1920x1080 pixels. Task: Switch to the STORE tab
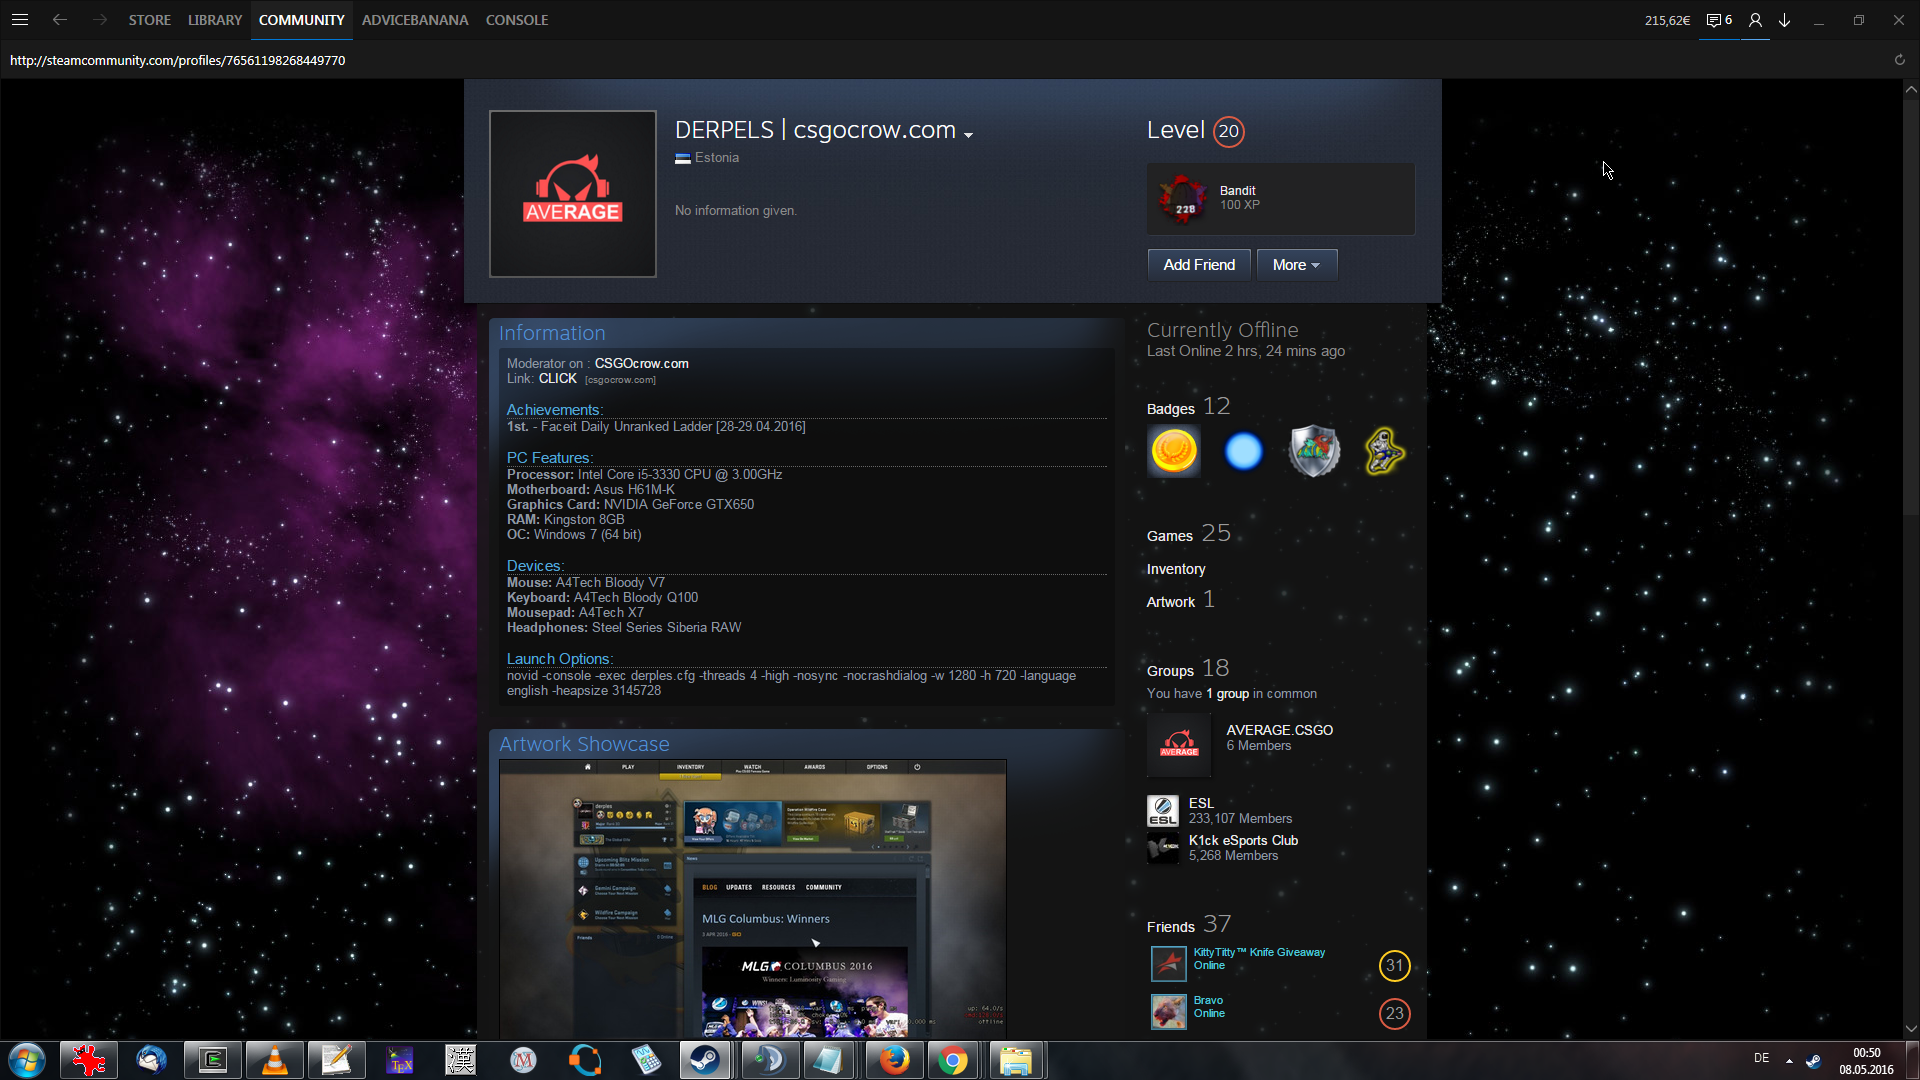click(x=149, y=20)
